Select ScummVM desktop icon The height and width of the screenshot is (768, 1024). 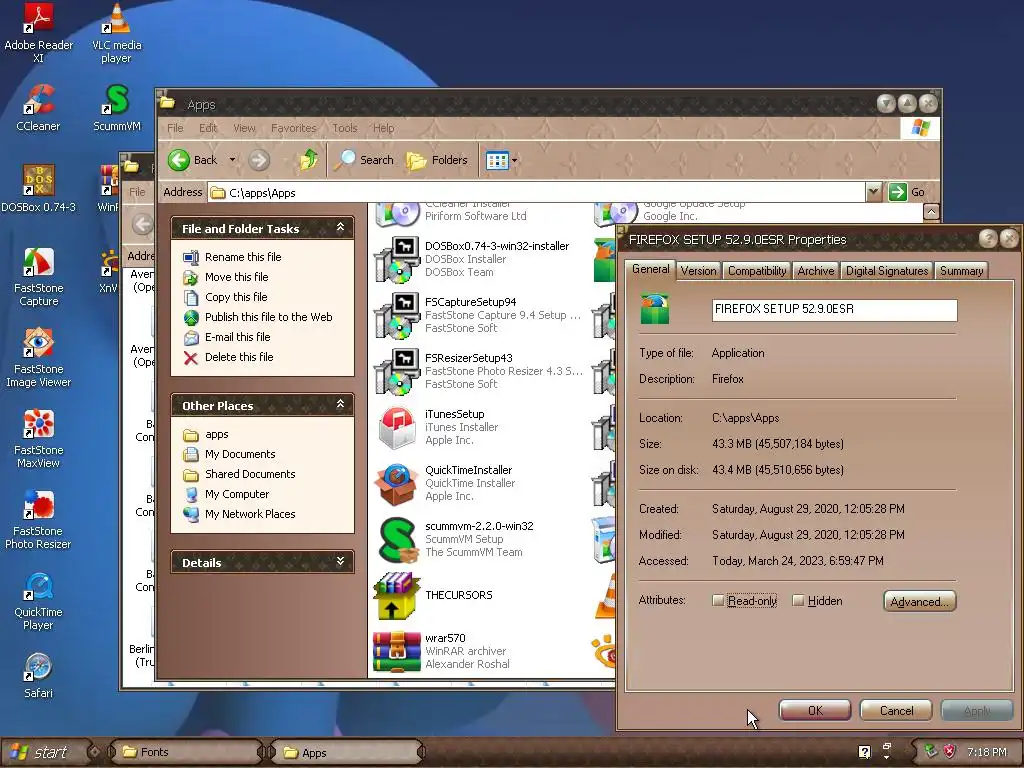click(116, 108)
